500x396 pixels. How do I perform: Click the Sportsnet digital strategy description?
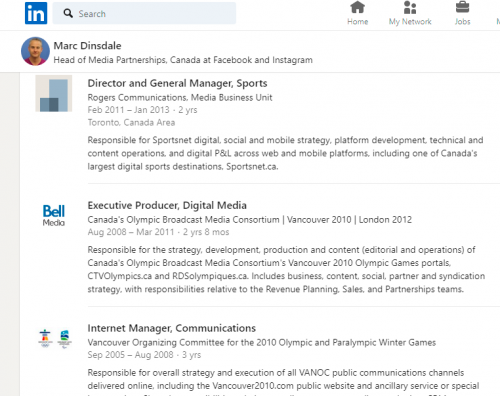point(285,153)
